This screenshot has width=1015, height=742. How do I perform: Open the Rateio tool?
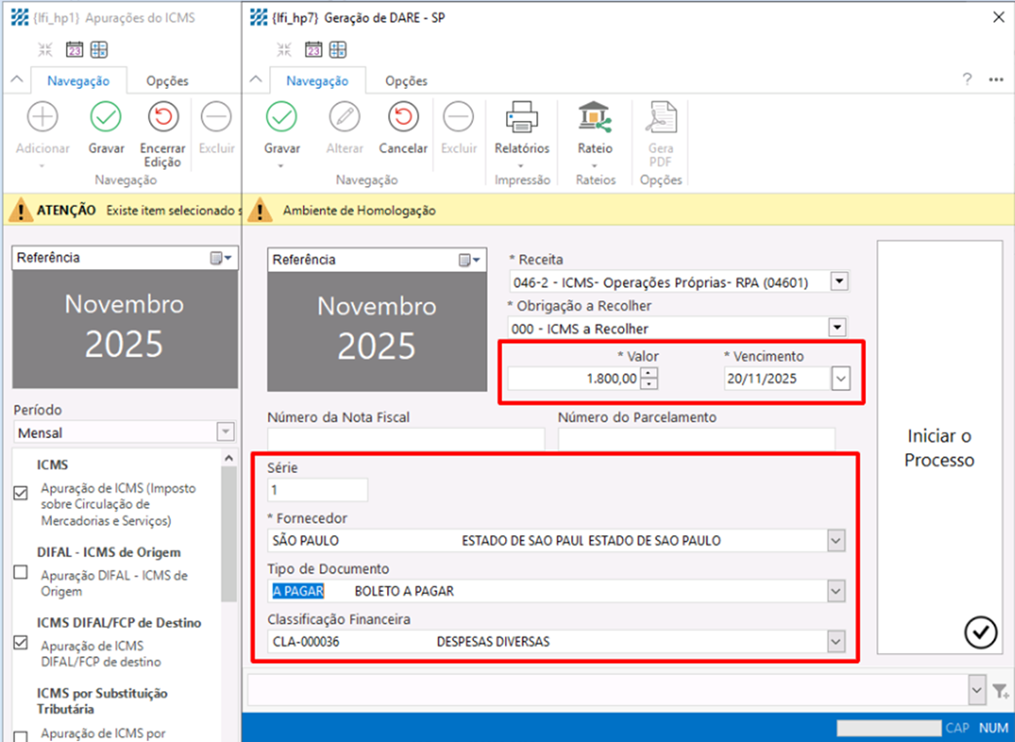coord(595,119)
